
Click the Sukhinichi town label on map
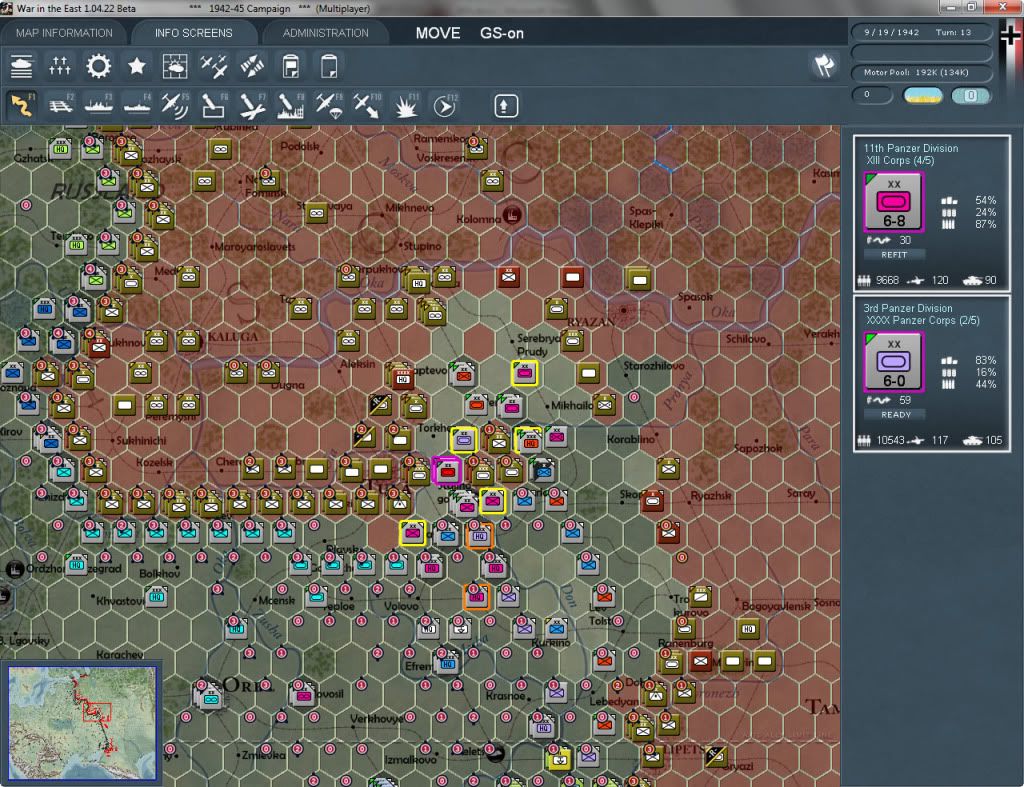coord(141,441)
